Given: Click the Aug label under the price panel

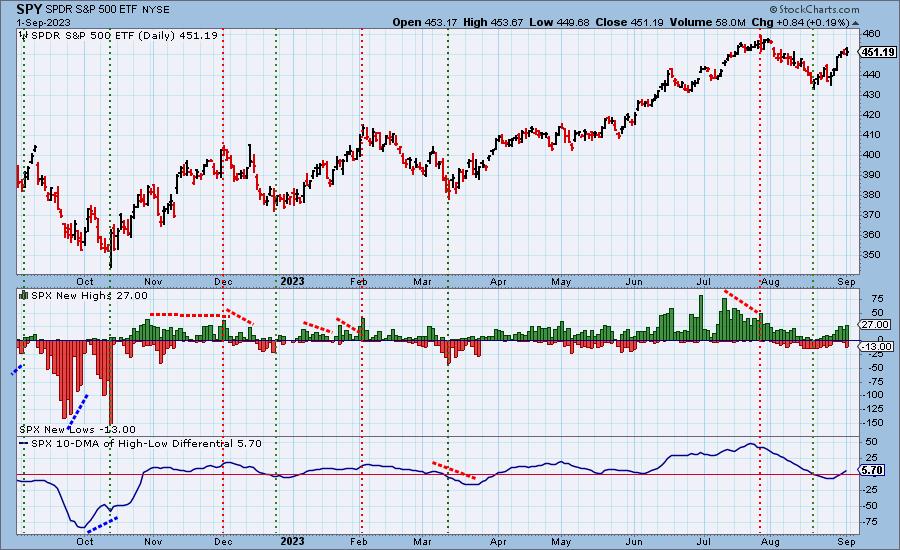Looking at the screenshot, I should pyautogui.click(x=770, y=281).
